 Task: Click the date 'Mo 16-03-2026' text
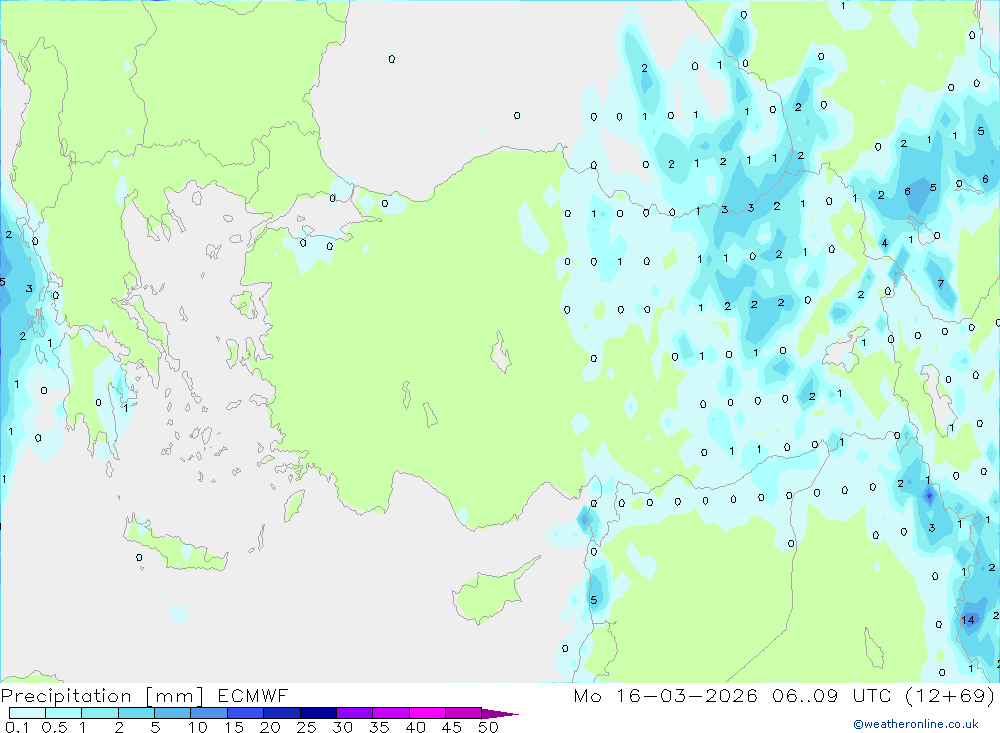pos(665,695)
